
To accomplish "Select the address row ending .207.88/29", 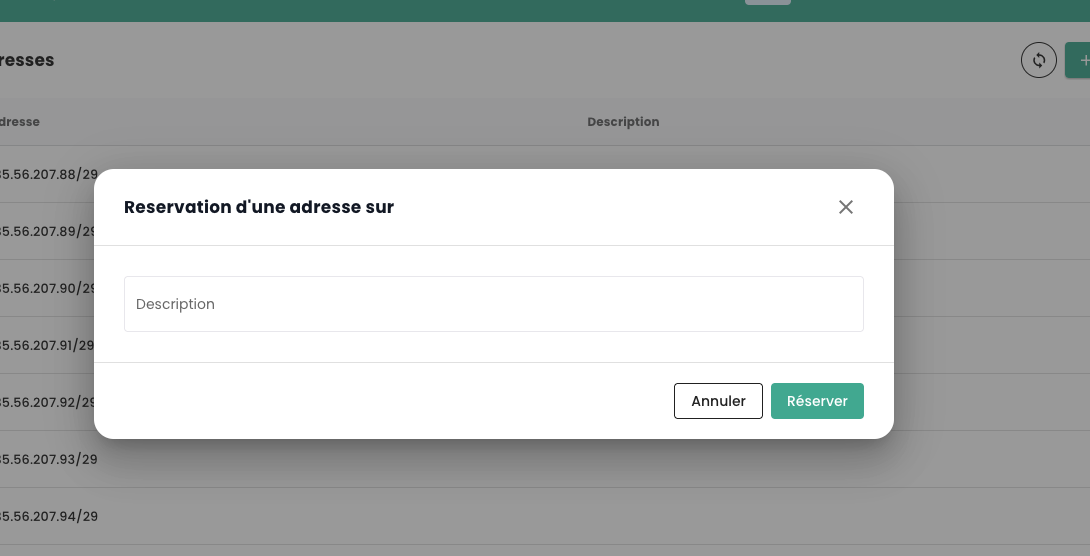I will point(50,174).
